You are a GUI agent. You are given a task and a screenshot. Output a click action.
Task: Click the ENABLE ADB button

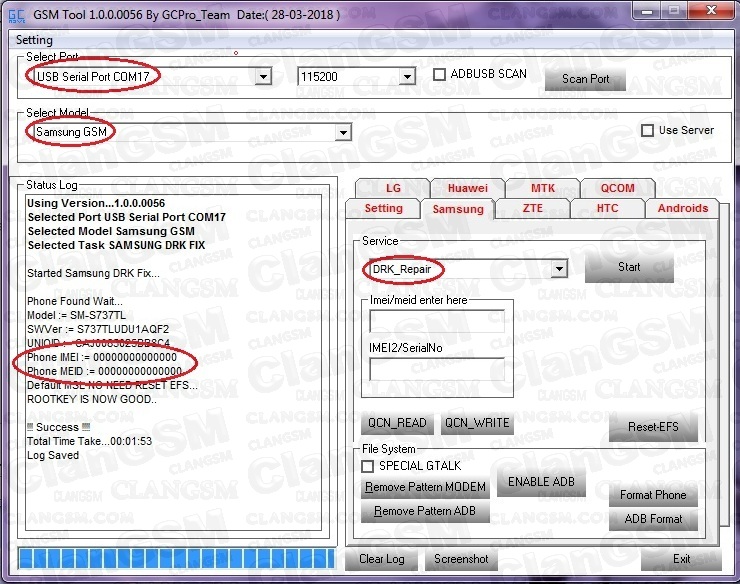coord(541,482)
